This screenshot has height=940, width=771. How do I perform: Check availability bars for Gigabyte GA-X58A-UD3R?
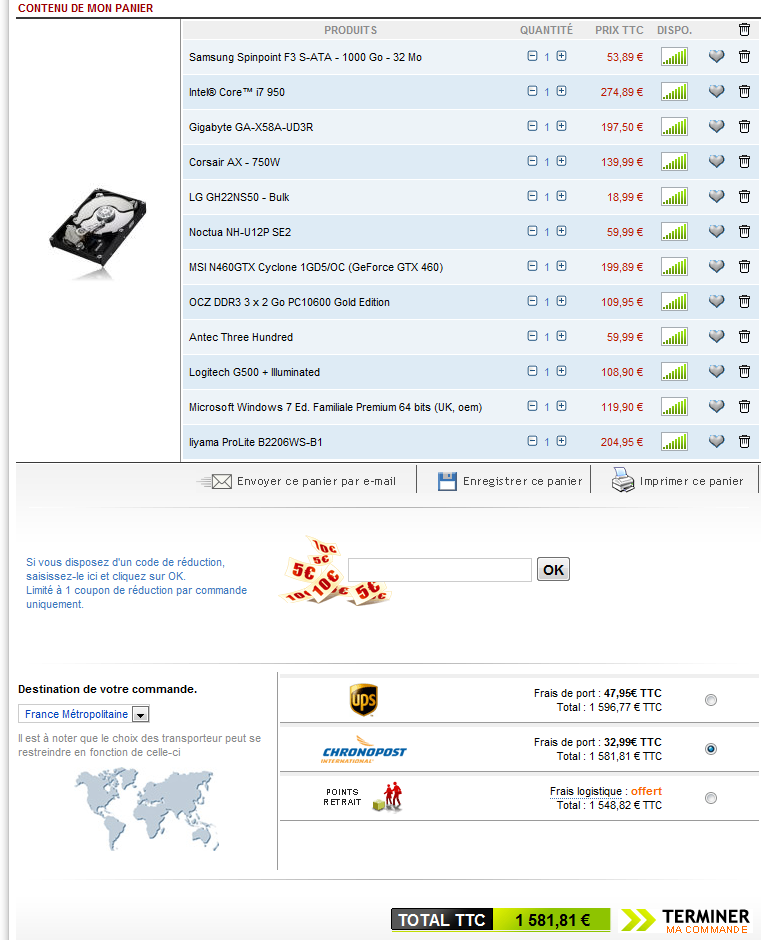(x=674, y=127)
